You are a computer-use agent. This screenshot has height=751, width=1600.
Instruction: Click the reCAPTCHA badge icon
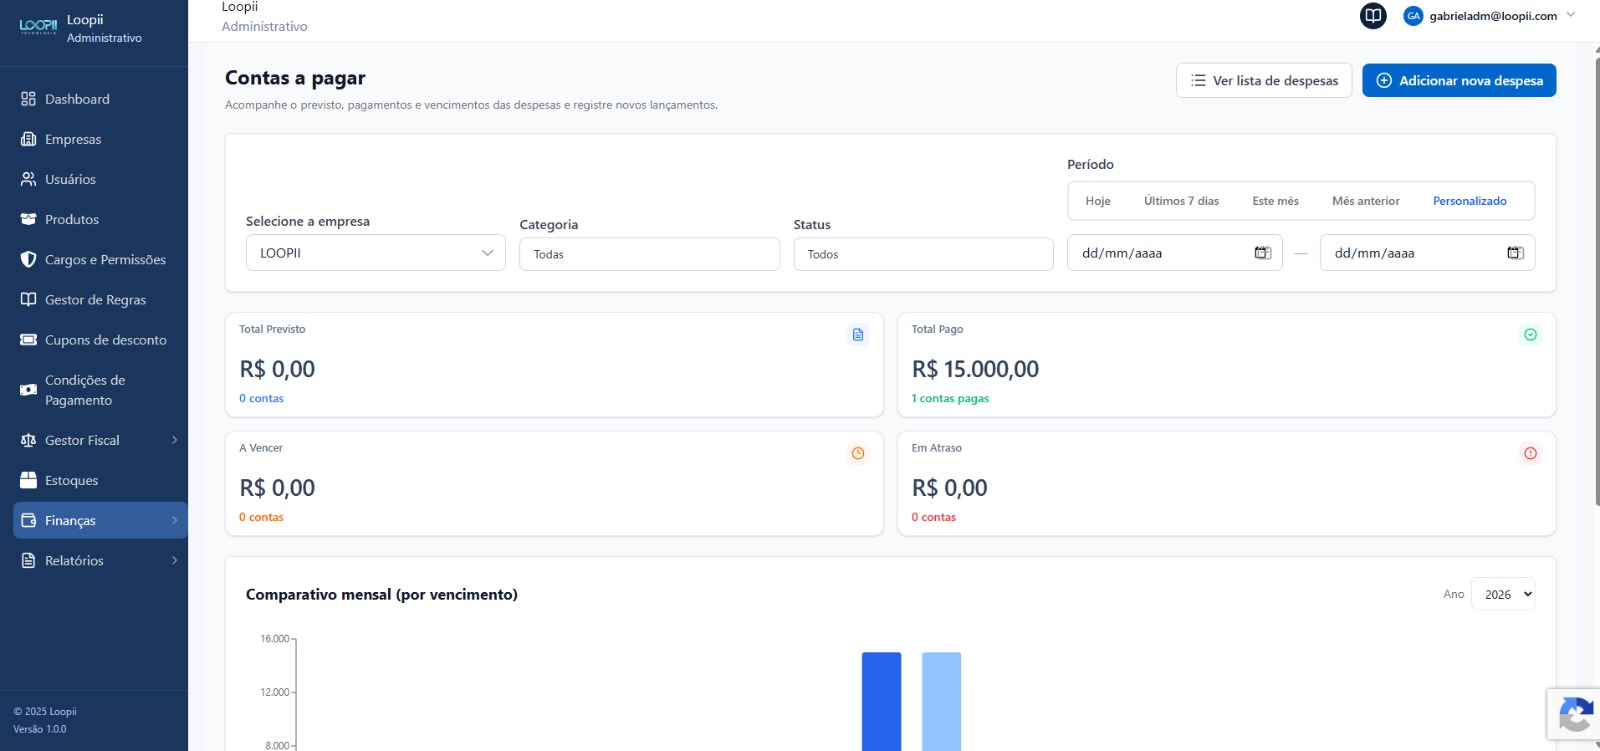(x=1575, y=716)
